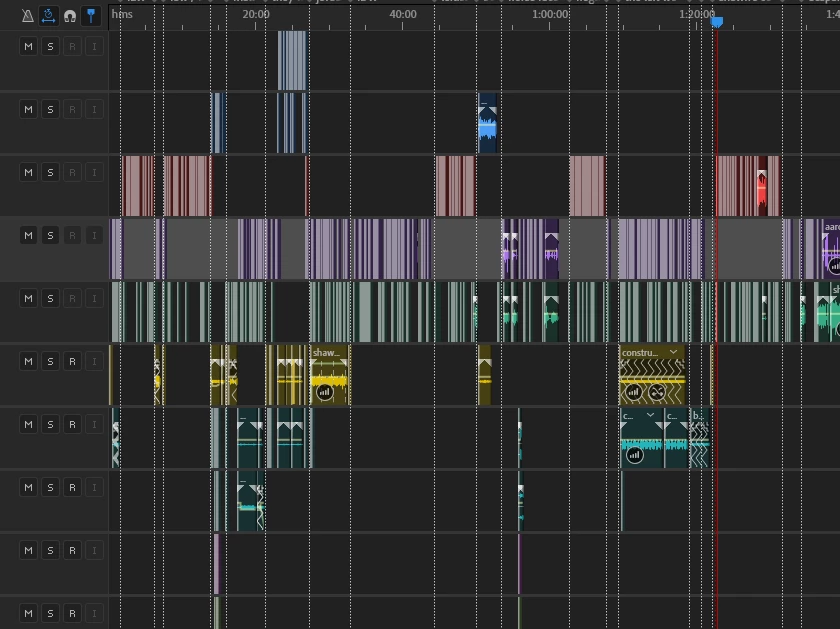This screenshot has height=629, width=840.
Task: Mute the first track with gray clips
Action: 28,47
